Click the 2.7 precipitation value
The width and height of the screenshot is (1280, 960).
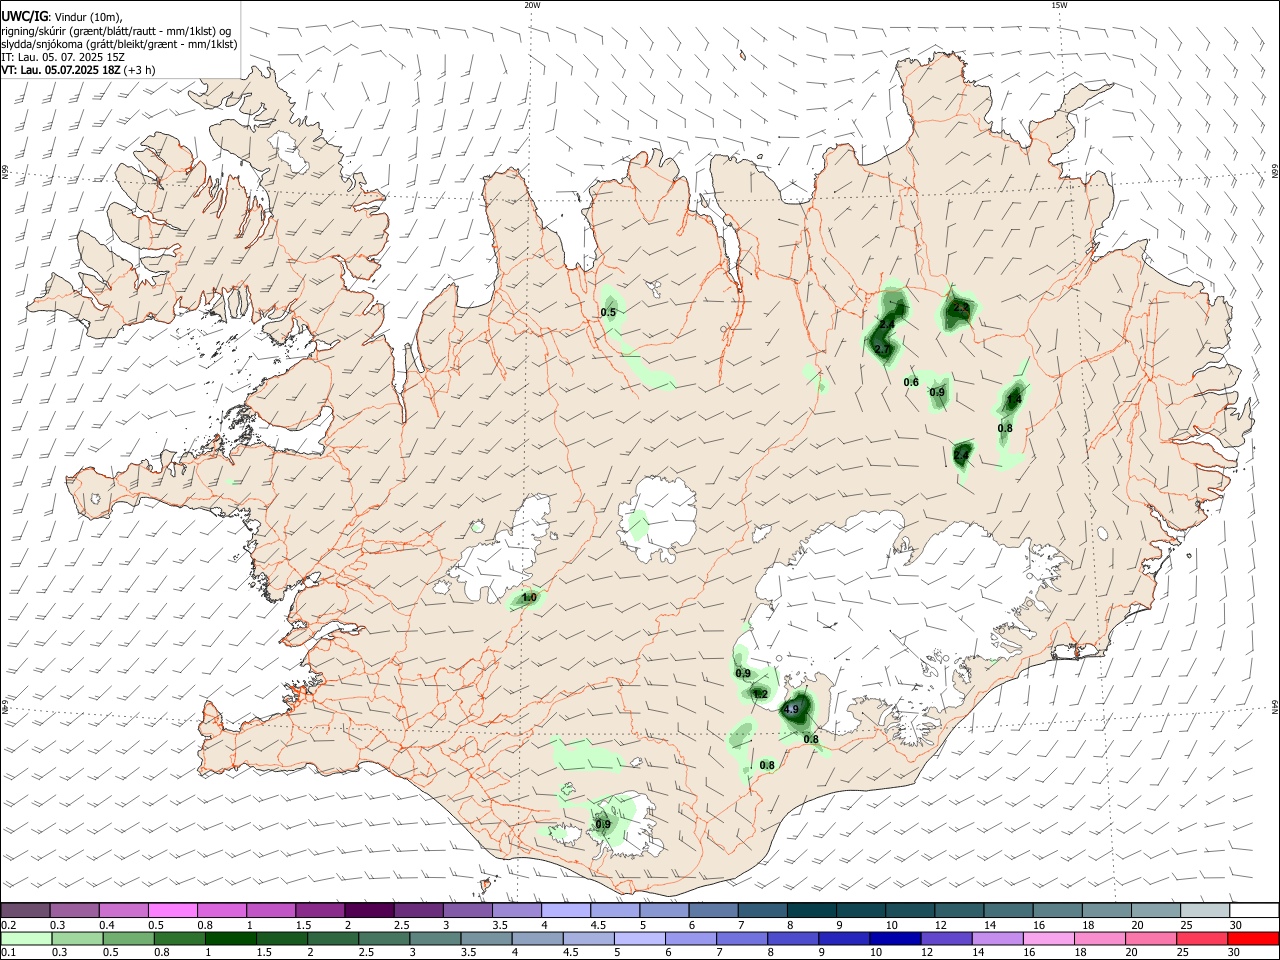[881, 350]
